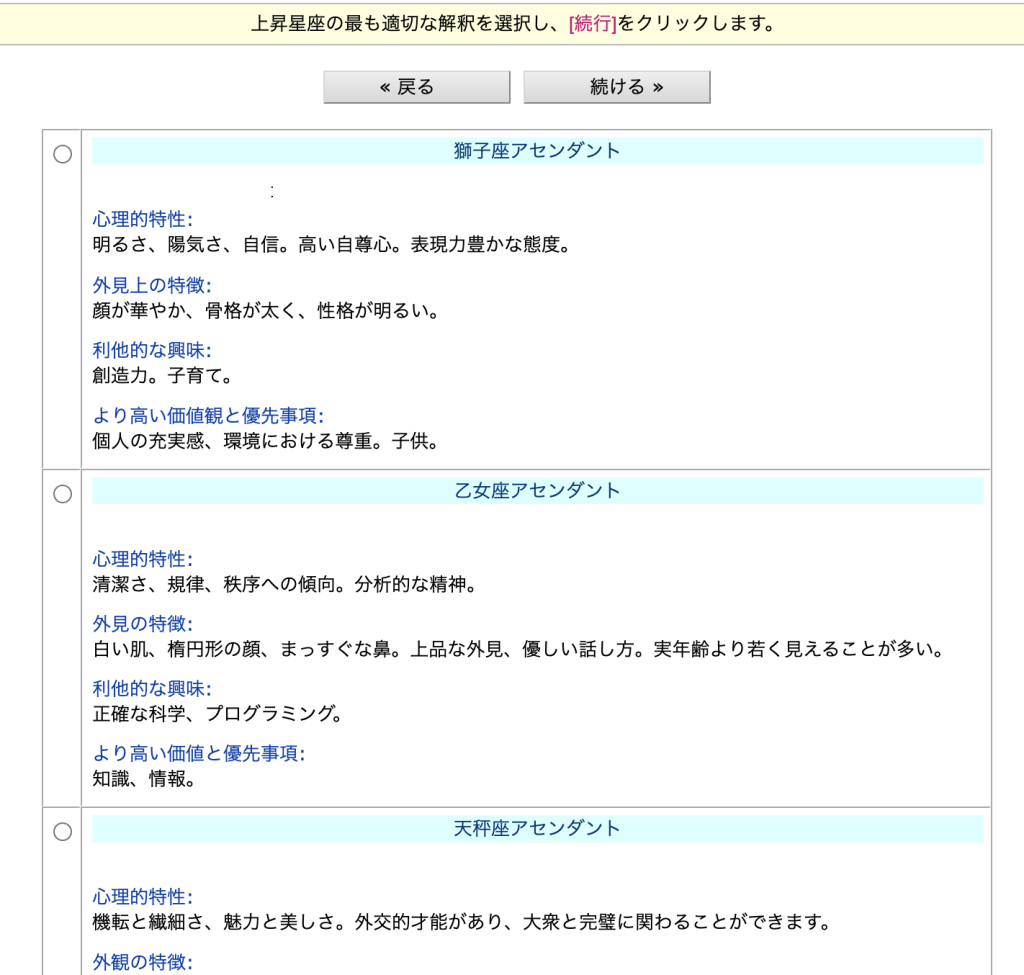This screenshot has height=975, width=1024.
Task: Click the « 戻る button
Action: (x=416, y=87)
